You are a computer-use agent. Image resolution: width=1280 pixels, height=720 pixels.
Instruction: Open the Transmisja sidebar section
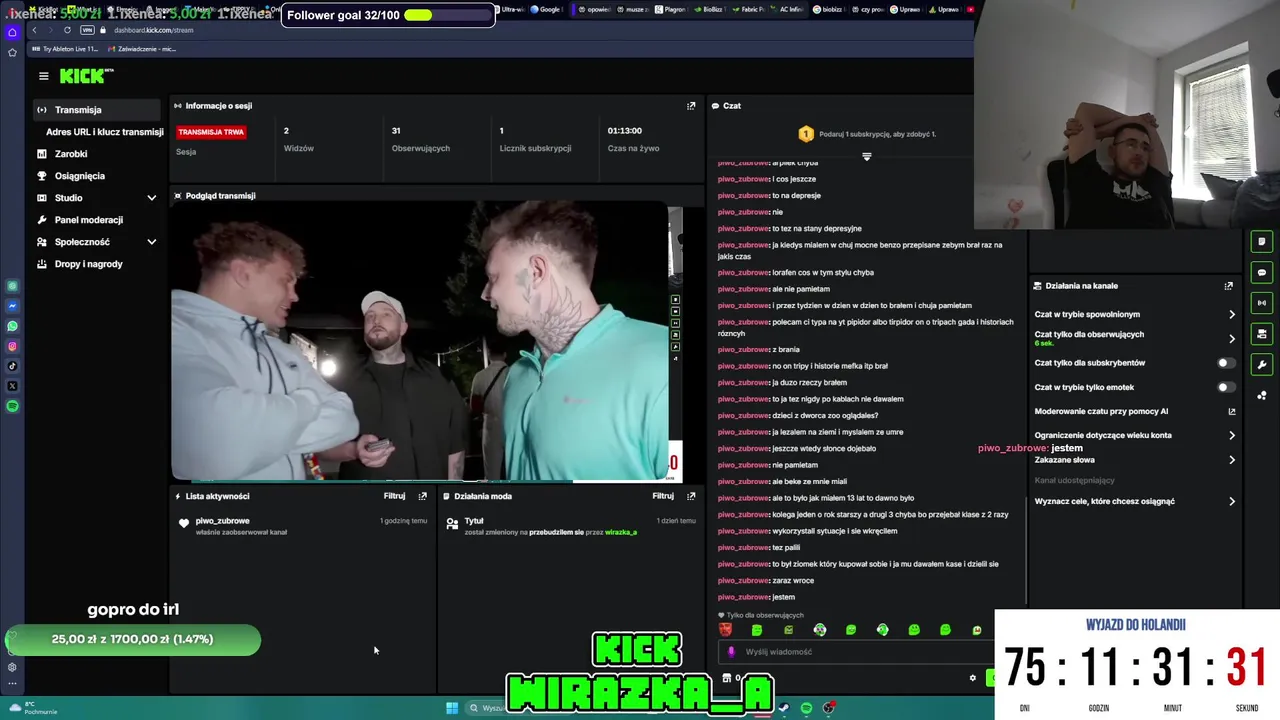[x=95, y=110]
